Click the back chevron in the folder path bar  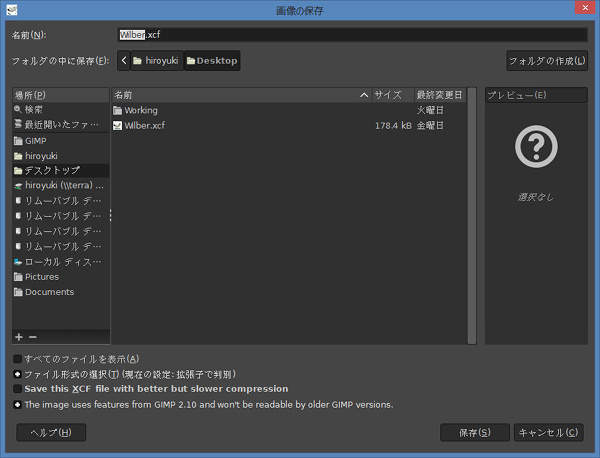[124, 60]
